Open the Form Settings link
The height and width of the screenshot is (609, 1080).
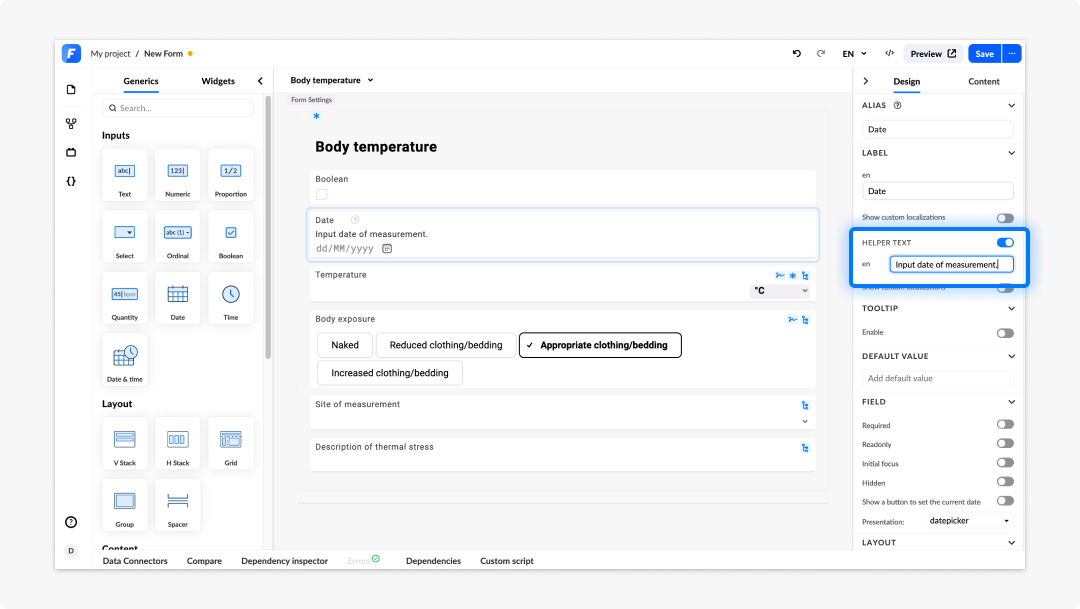click(311, 100)
